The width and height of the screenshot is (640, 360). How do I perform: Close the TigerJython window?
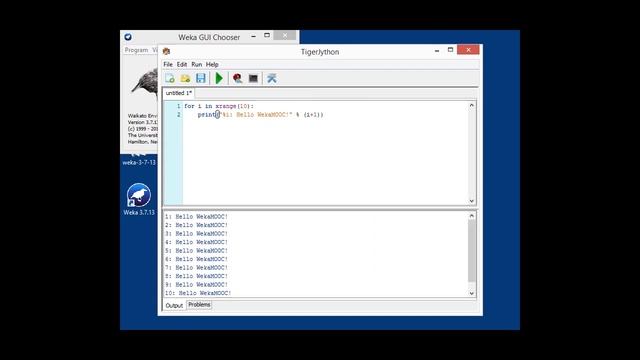pos(468,50)
